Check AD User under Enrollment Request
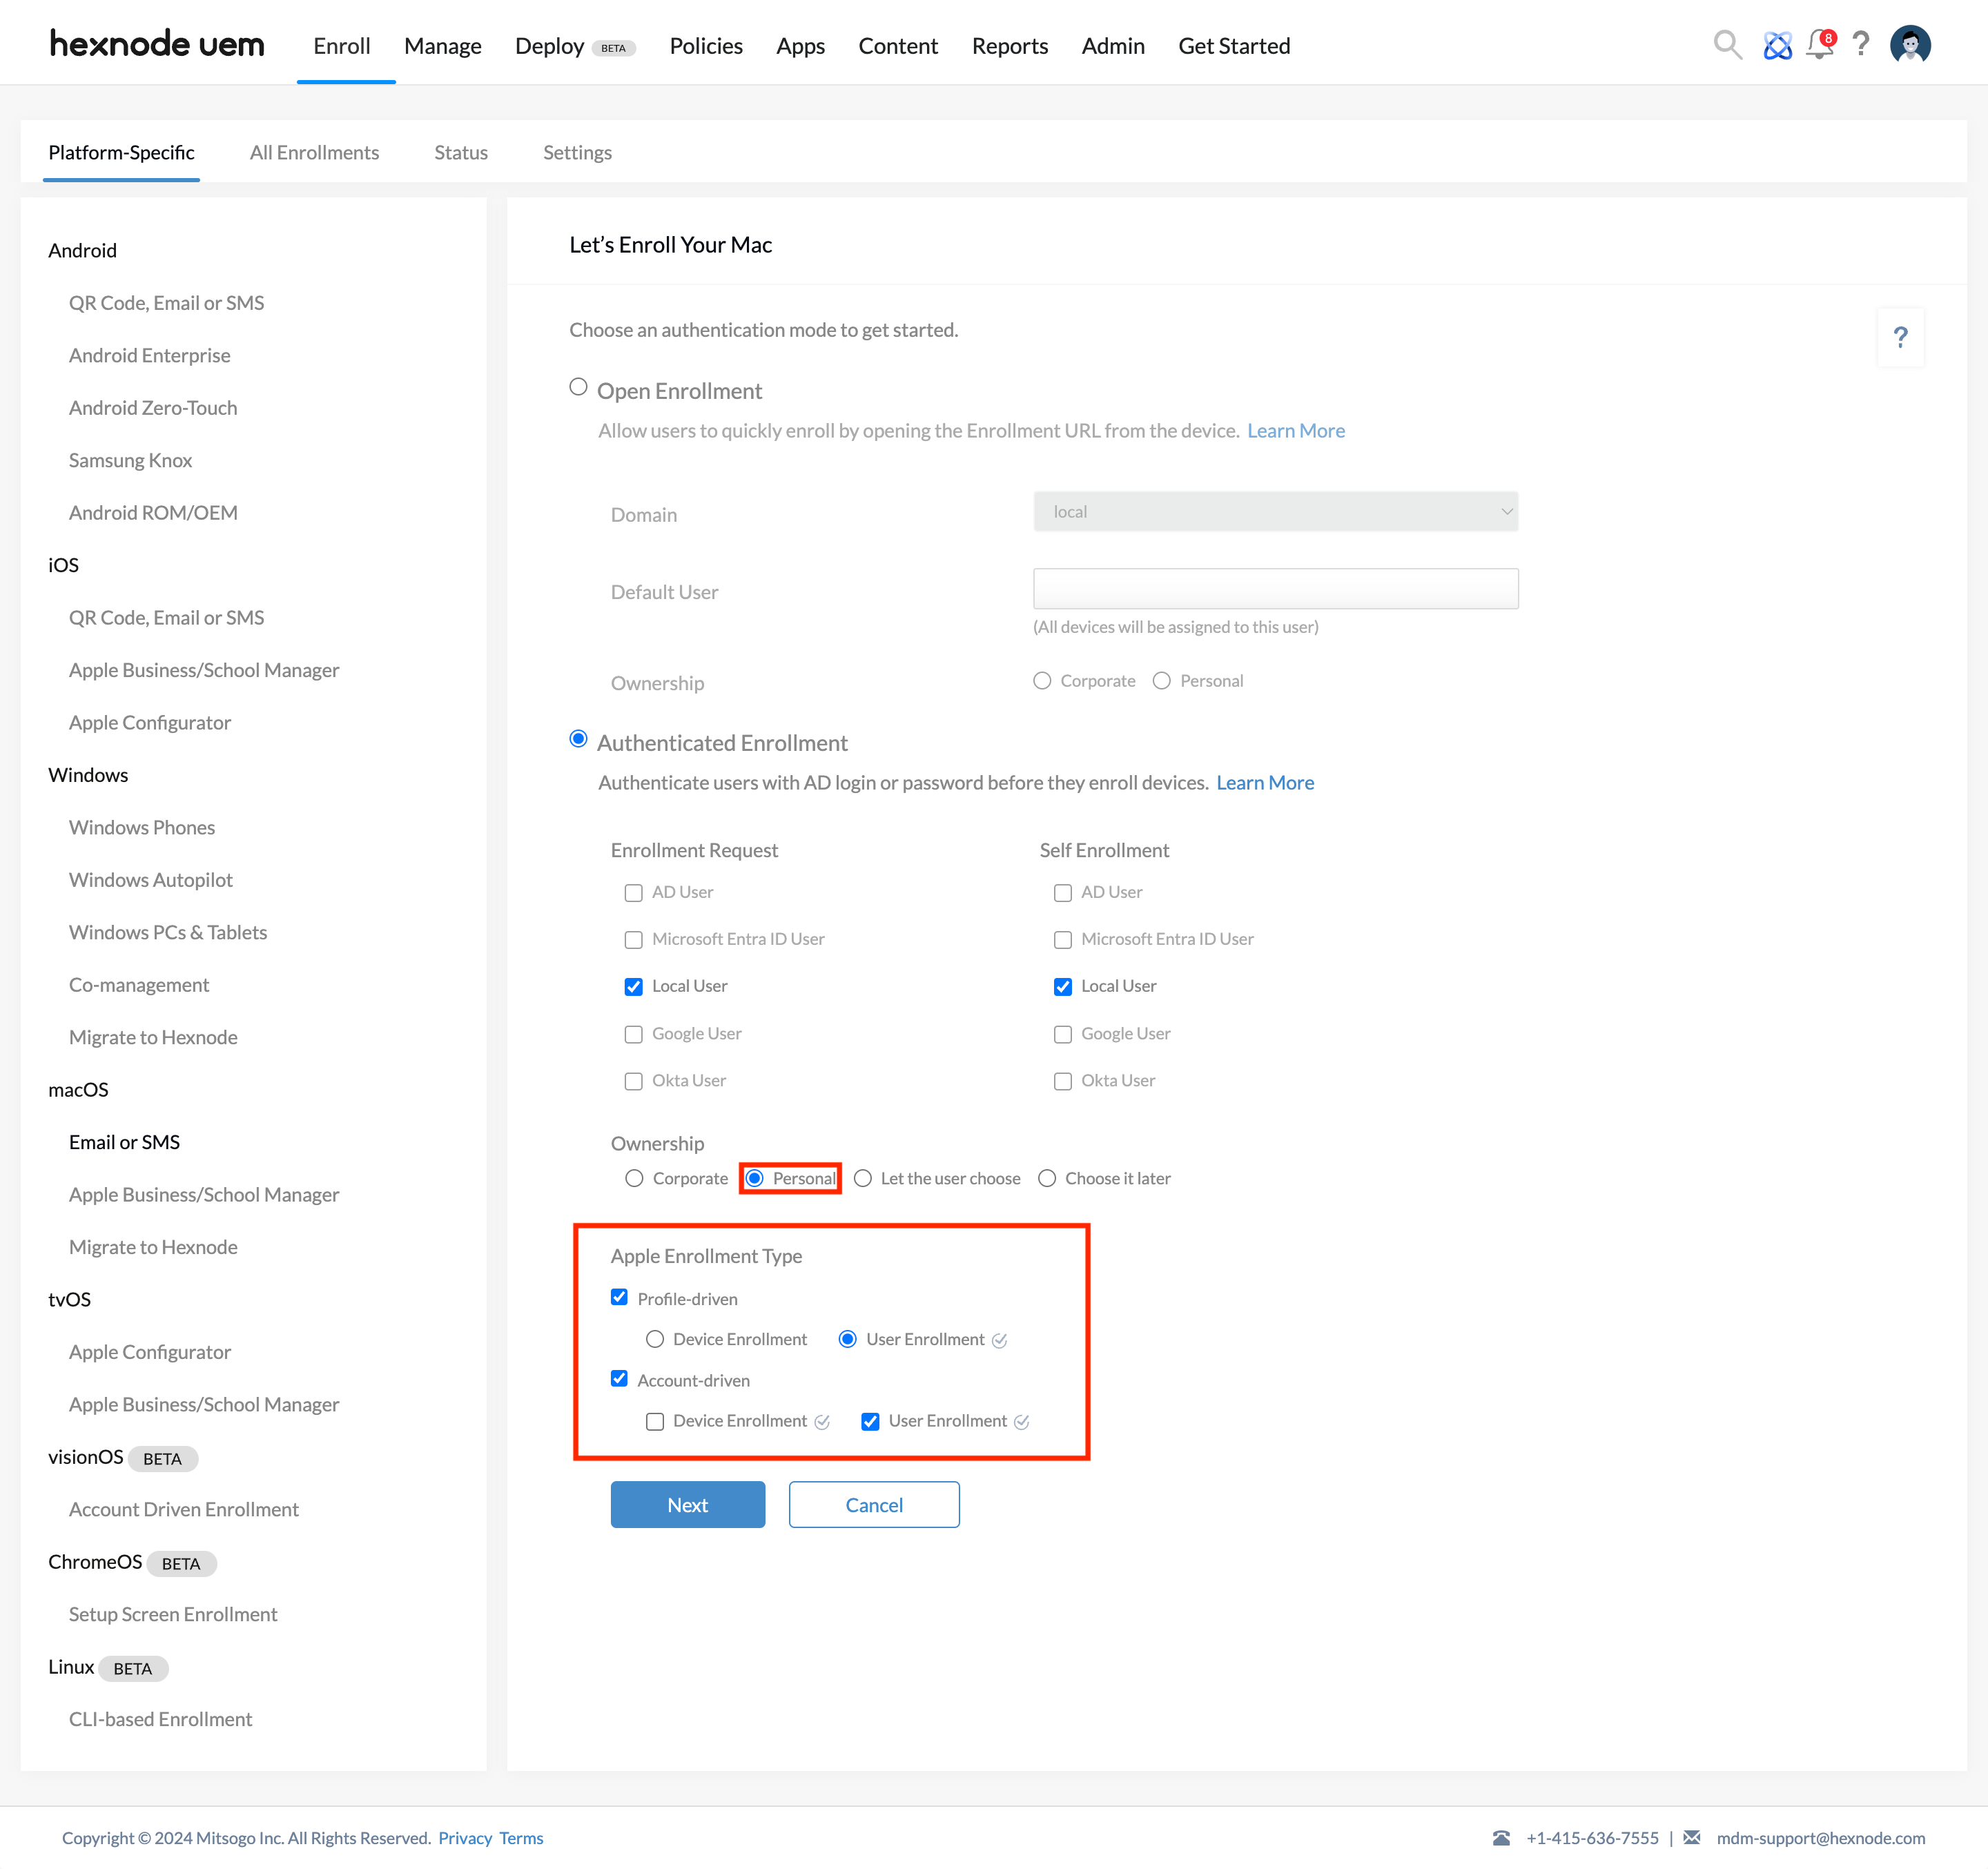The image size is (1988, 1869). click(x=633, y=893)
